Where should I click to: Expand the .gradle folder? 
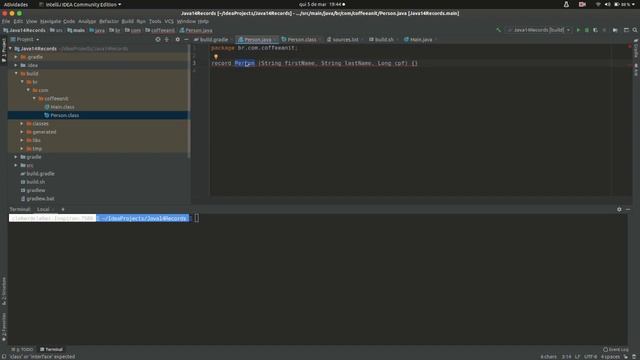pyautogui.click(x=16, y=57)
